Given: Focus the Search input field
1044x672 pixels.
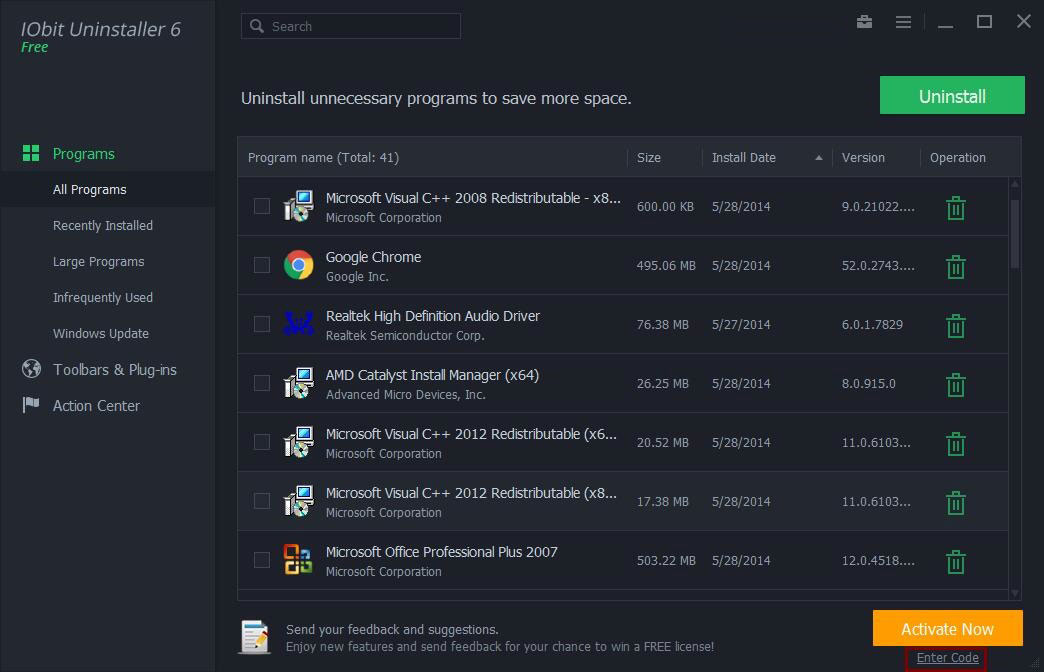Looking at the screenshot, I should (x=360, y=26).
